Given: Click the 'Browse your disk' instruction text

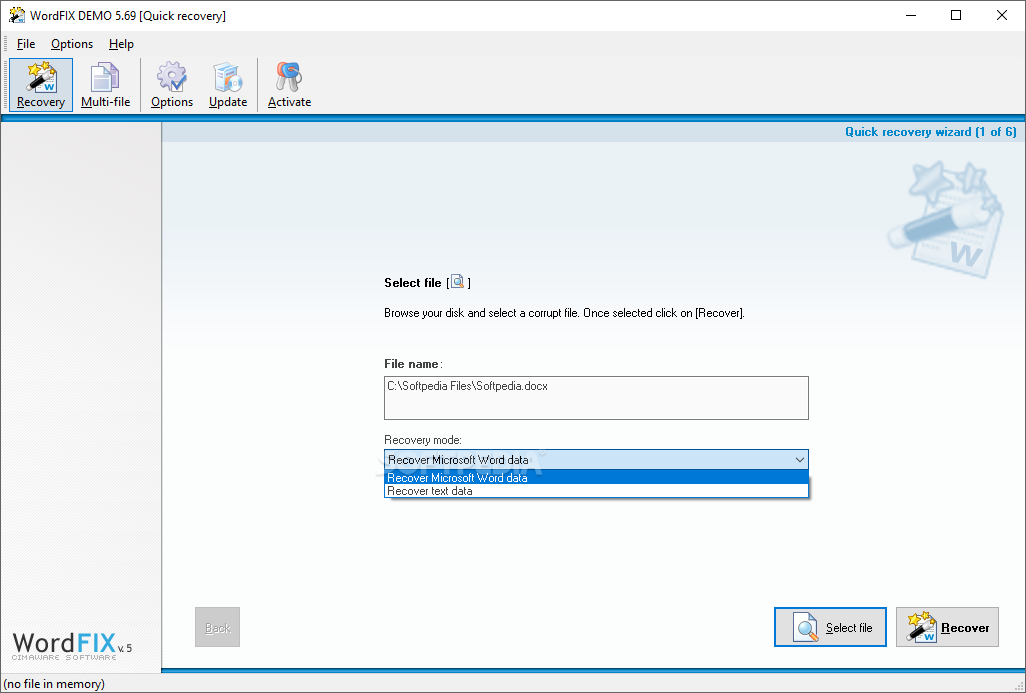Looking at the screenshot, I should pyautogui.click(x=564, y=313).
